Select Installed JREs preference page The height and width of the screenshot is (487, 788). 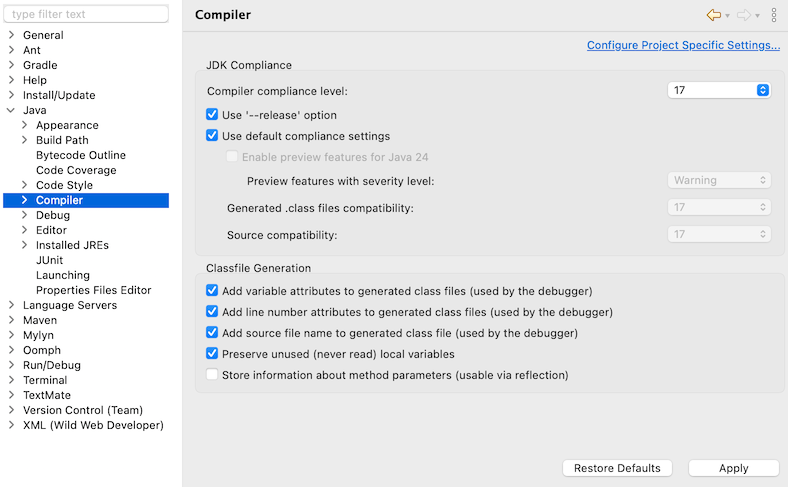[72, 245]
